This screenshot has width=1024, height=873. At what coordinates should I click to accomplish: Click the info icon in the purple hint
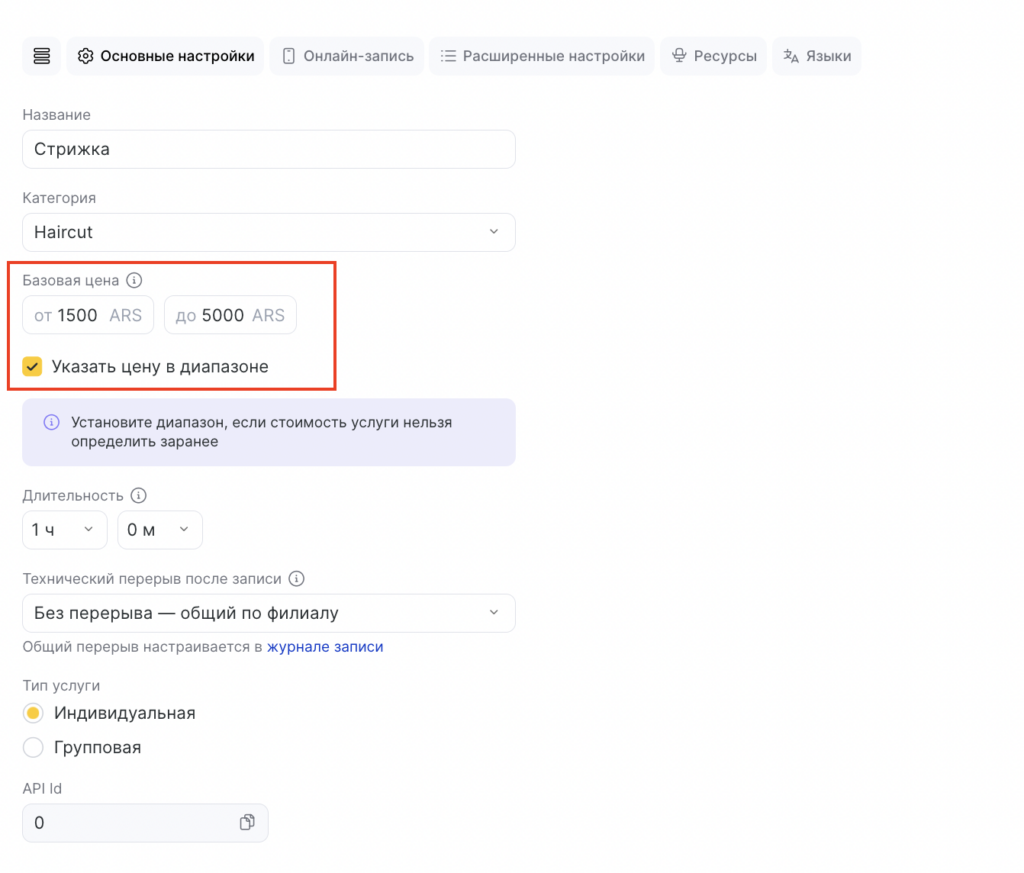(51, 423)
